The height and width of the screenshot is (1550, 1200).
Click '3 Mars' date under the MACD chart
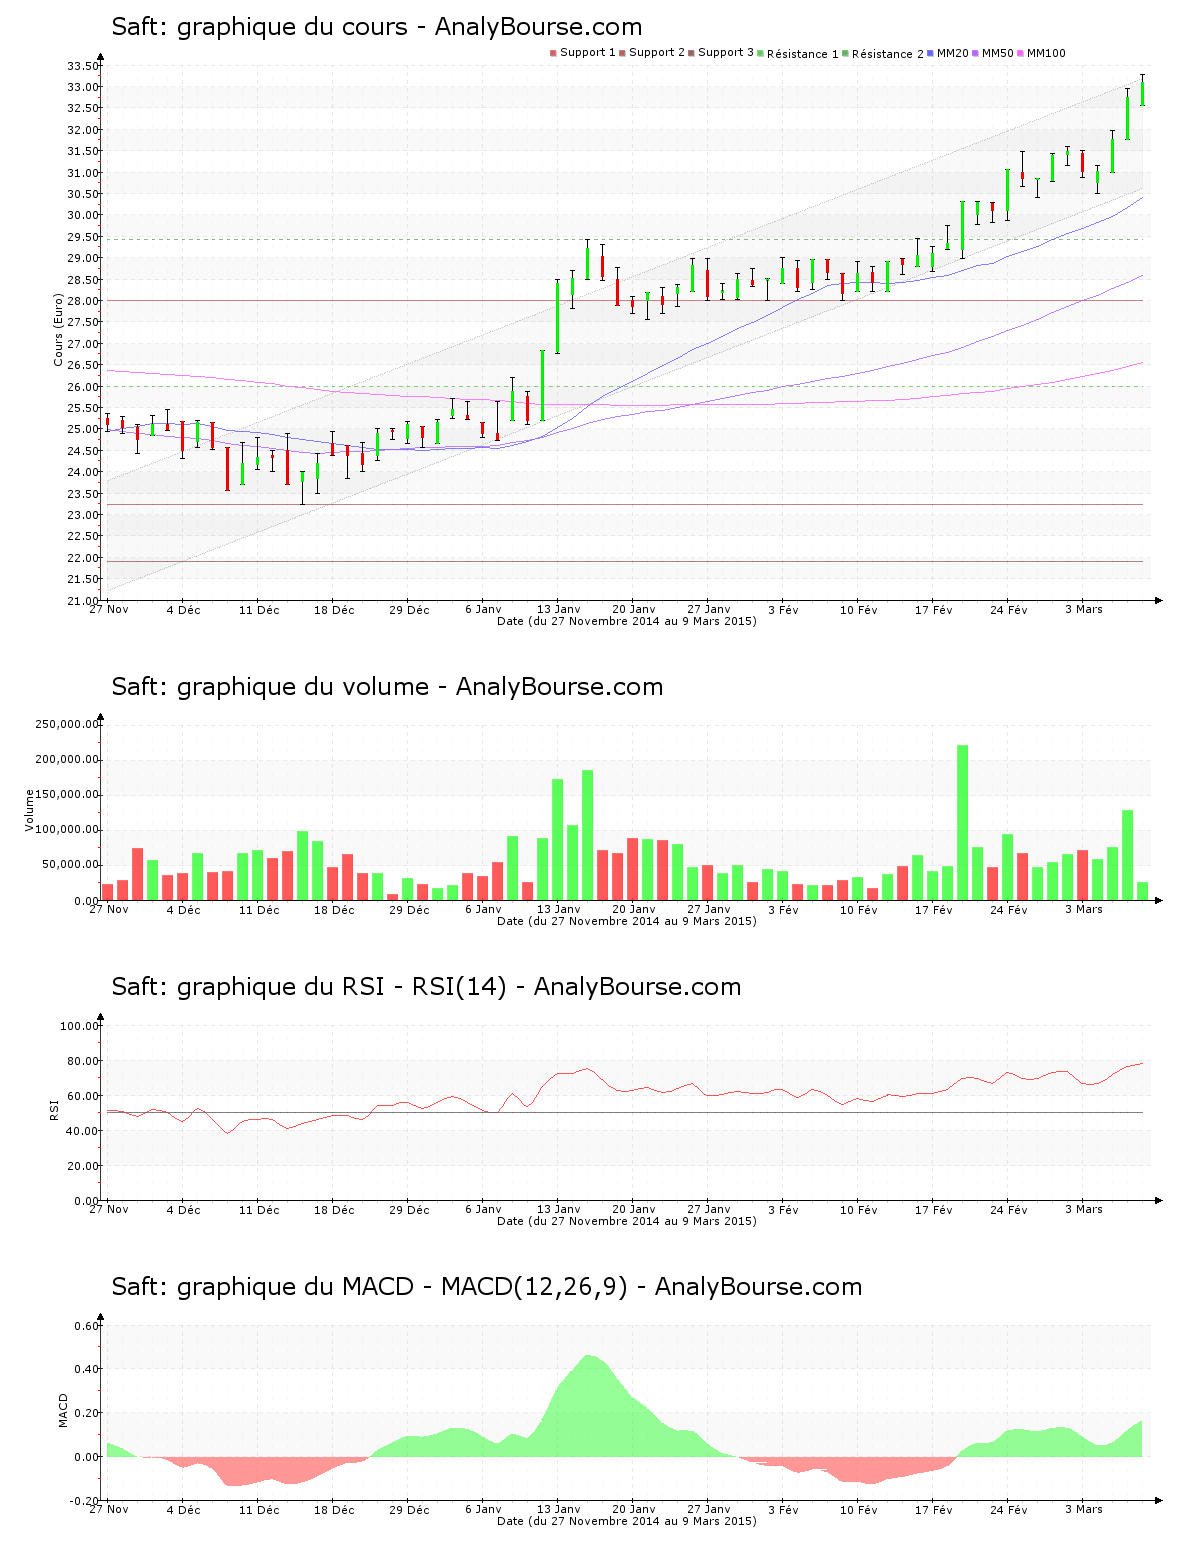coord(1083,1509)
